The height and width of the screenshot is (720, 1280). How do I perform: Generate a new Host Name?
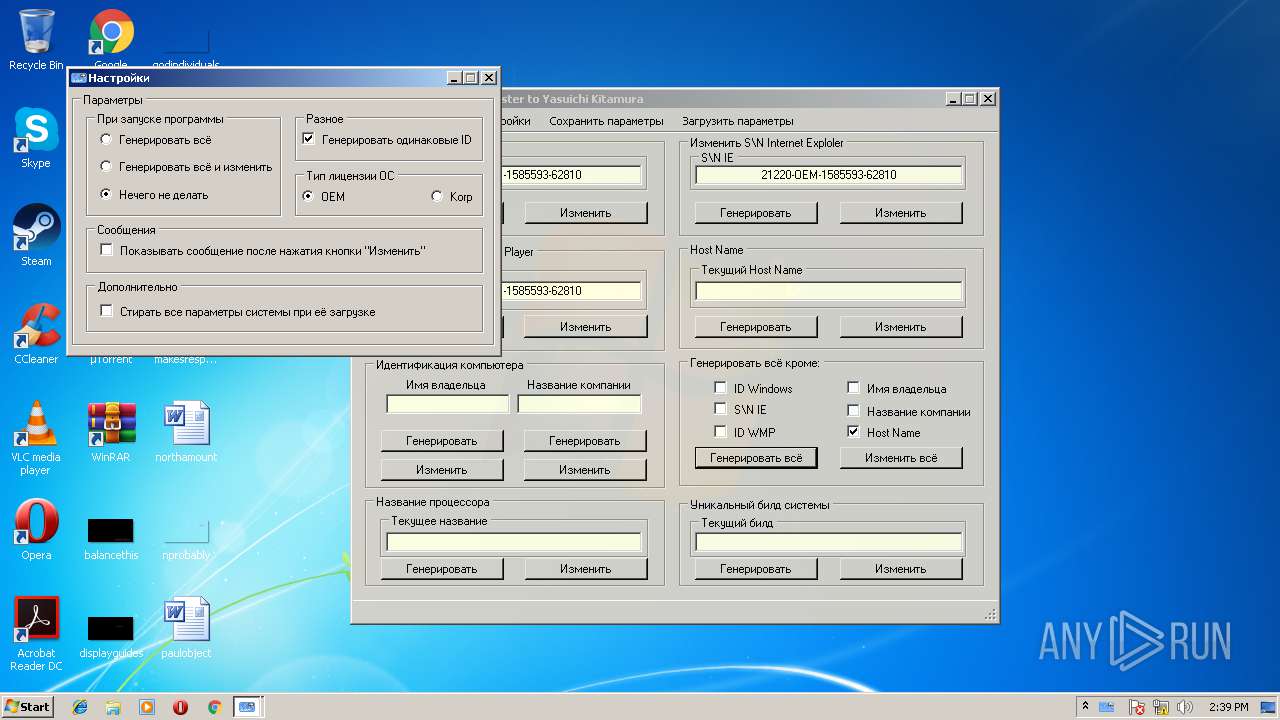tap(756, 327)
